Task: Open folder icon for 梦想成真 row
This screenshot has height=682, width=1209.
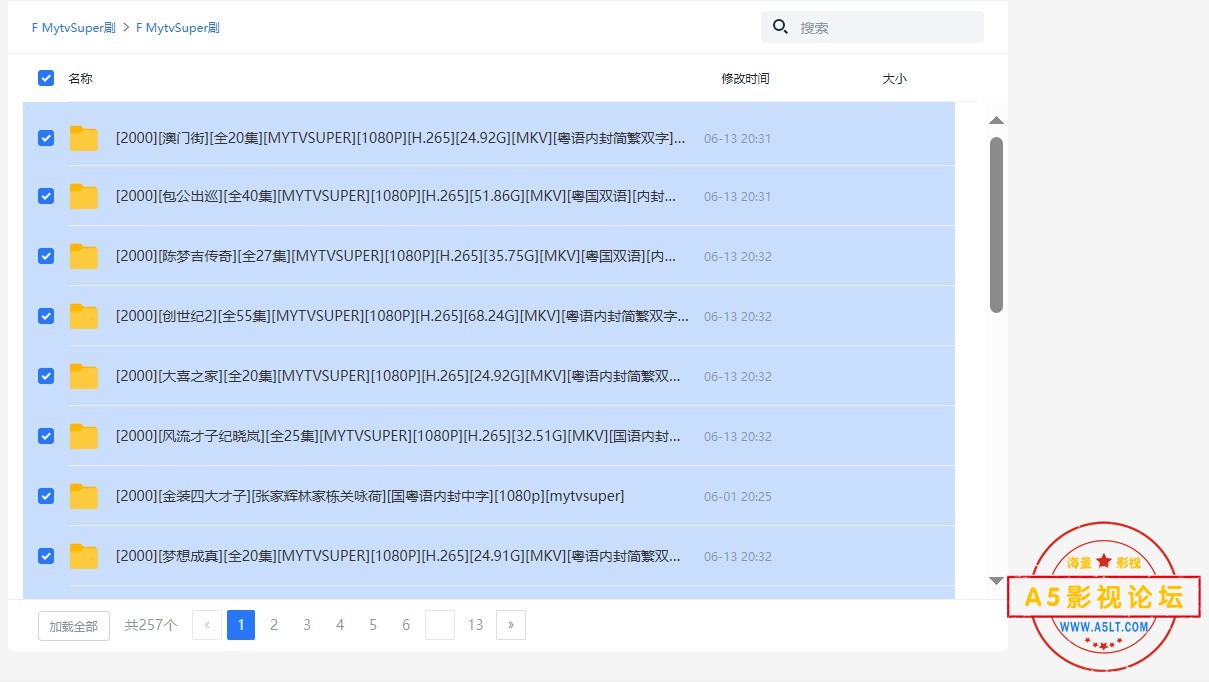Action: (x=84, y=556)
